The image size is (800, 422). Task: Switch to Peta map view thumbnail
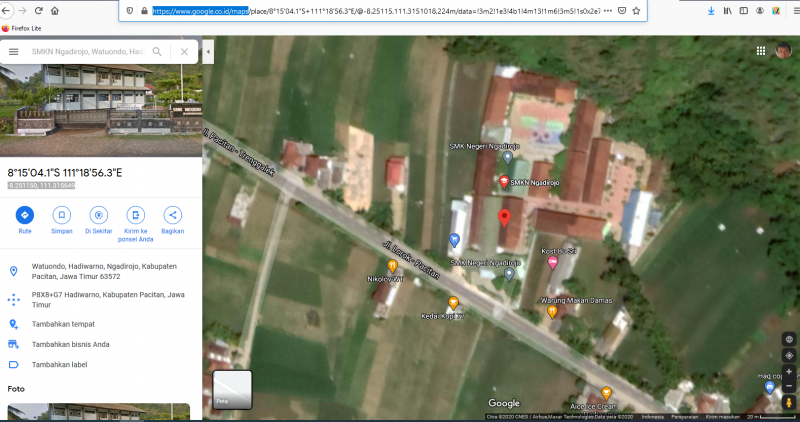232,391
